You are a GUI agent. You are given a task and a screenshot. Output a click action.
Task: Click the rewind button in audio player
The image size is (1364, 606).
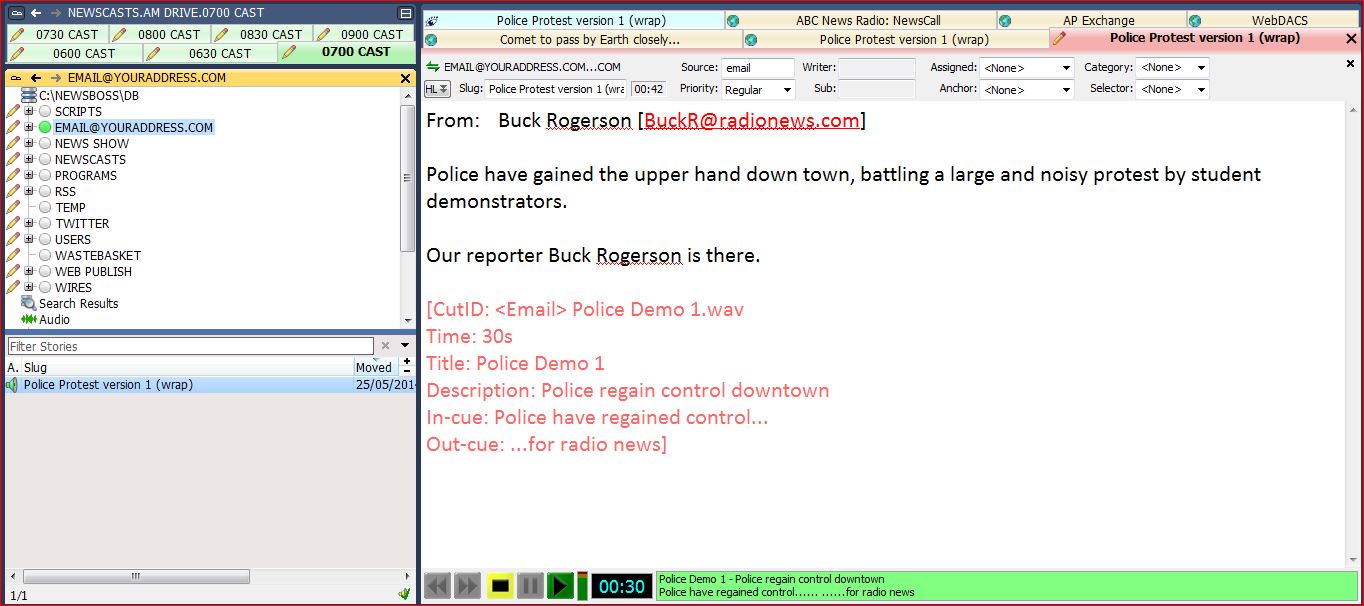click(x=437, y=586)
